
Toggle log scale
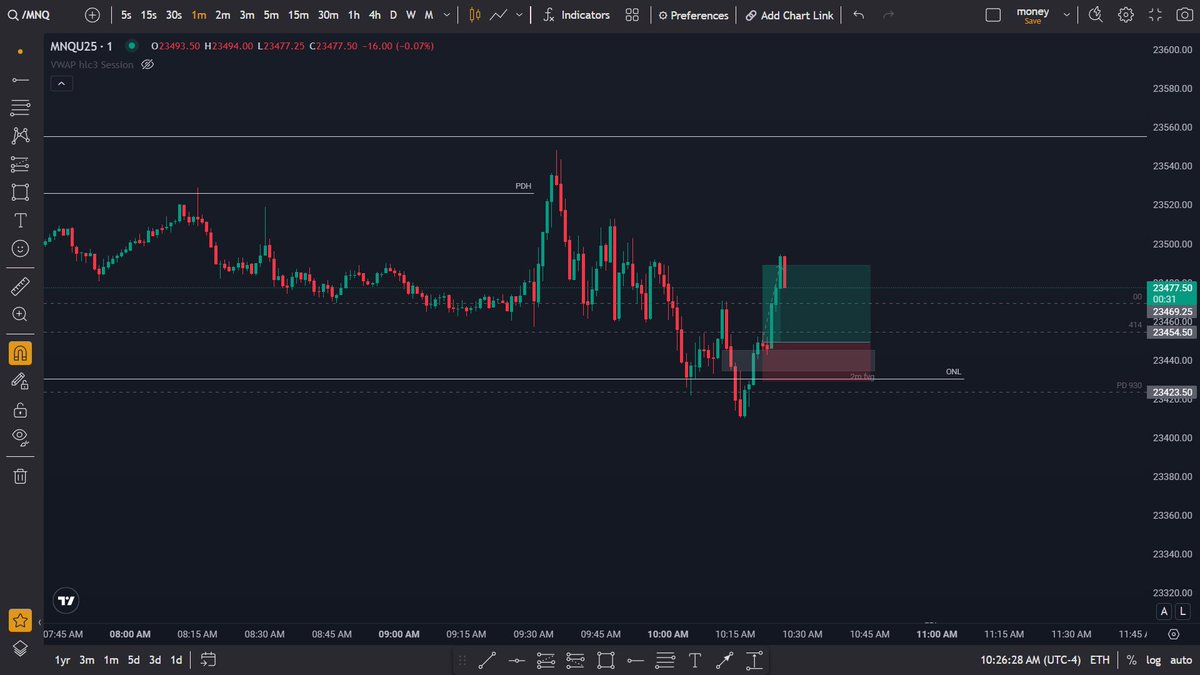1153,660
